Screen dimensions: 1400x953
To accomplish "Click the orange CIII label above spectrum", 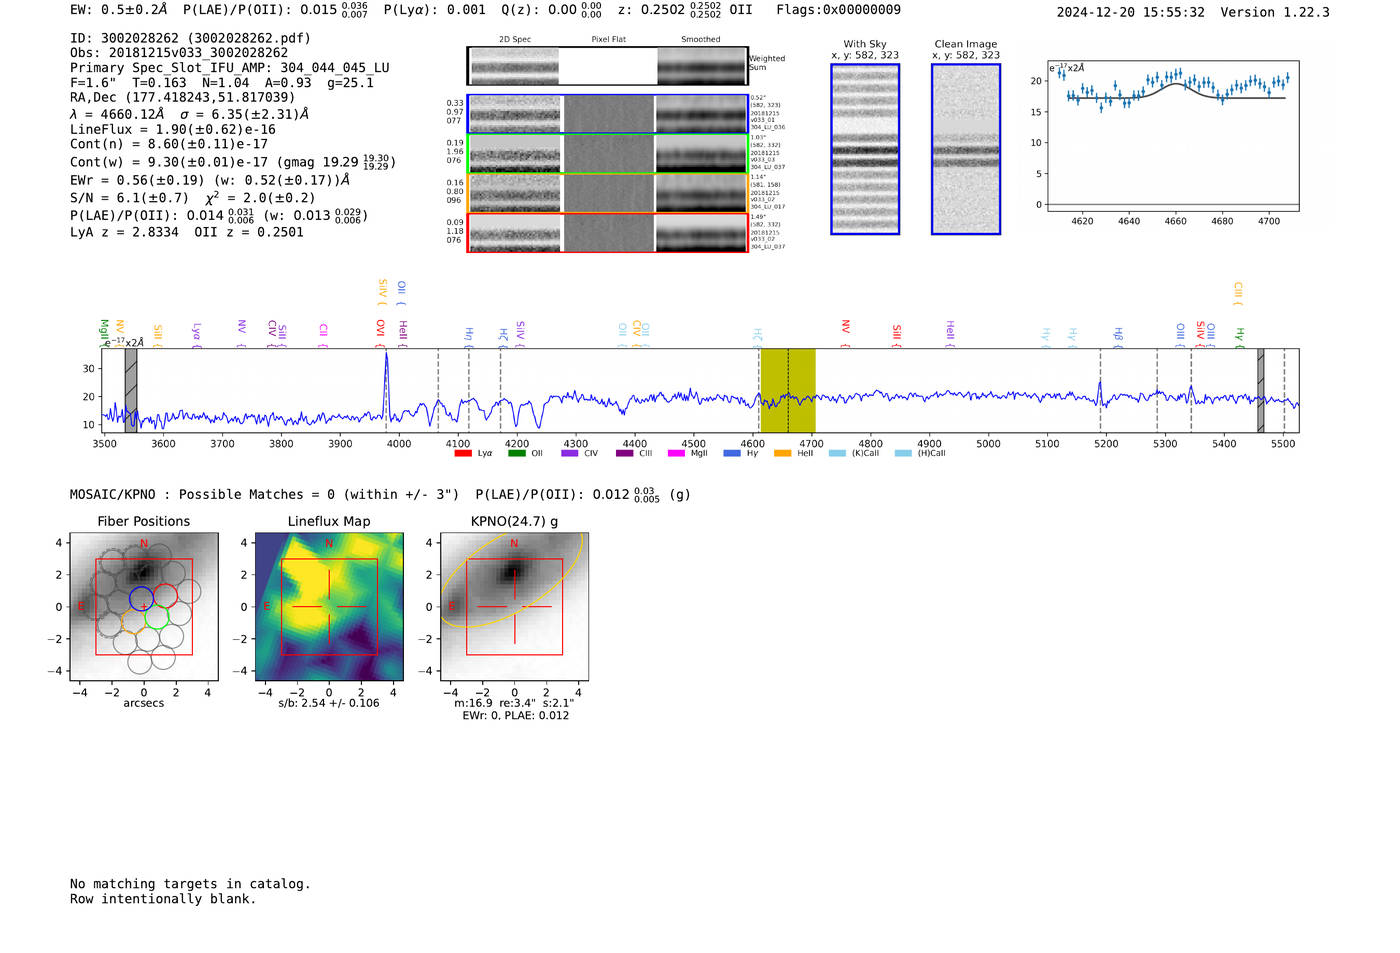I will coord(1238,291).
